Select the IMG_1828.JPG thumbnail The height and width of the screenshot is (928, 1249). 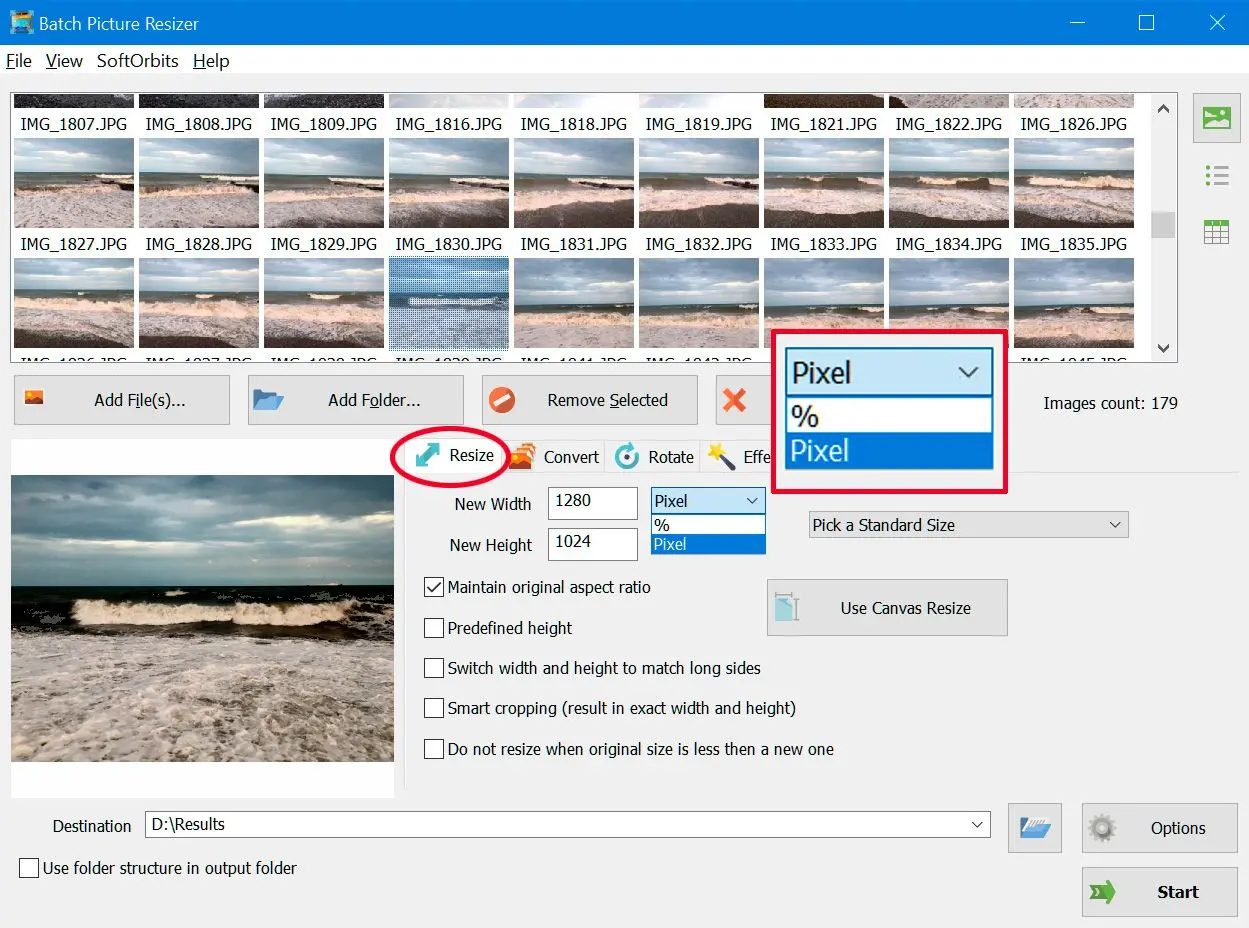[199, 183]
